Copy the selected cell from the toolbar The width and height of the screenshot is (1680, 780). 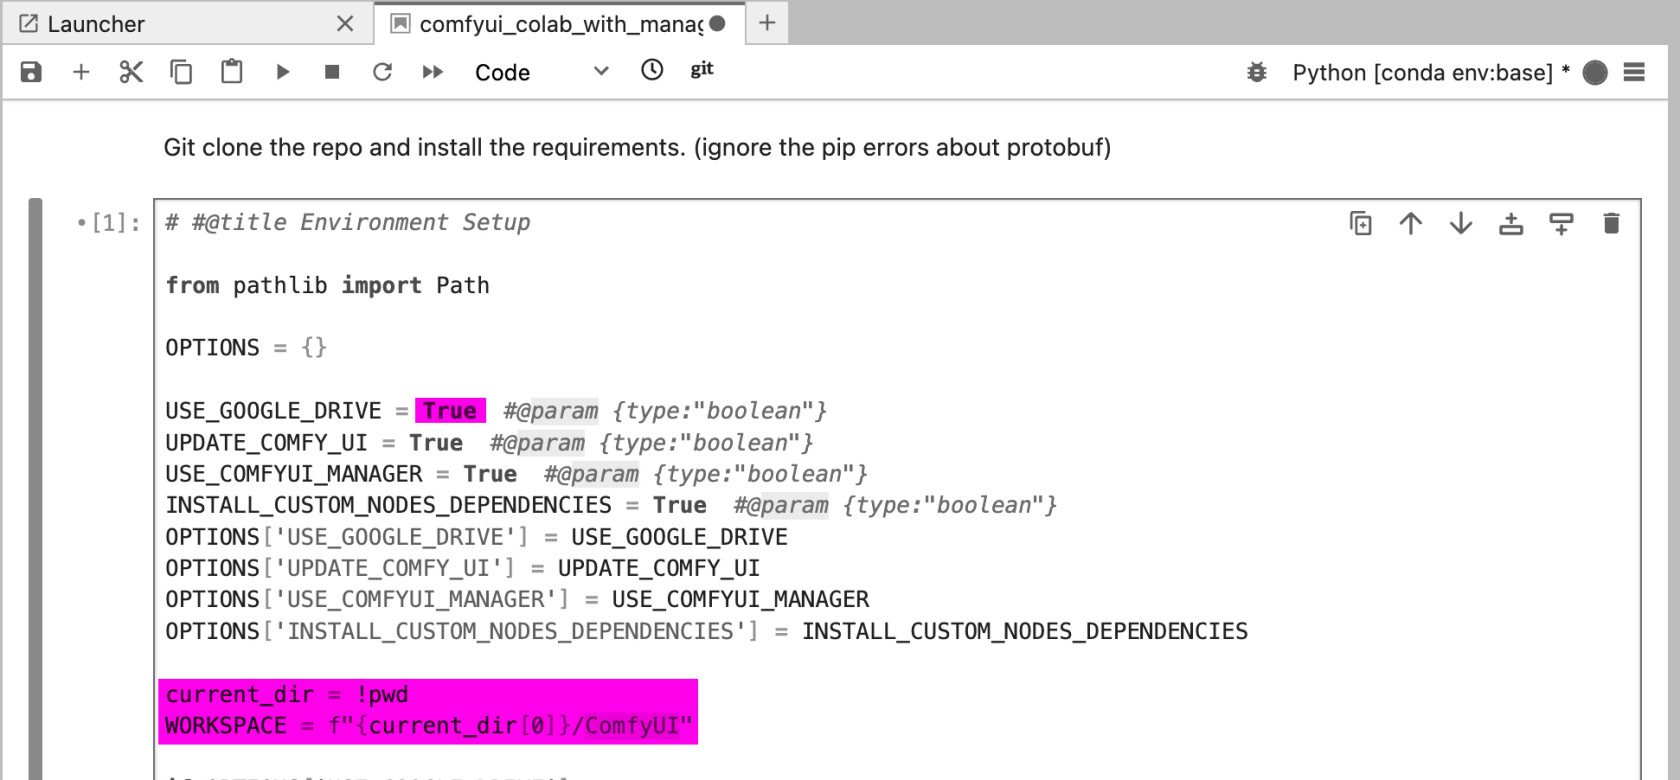coord(181,72)
